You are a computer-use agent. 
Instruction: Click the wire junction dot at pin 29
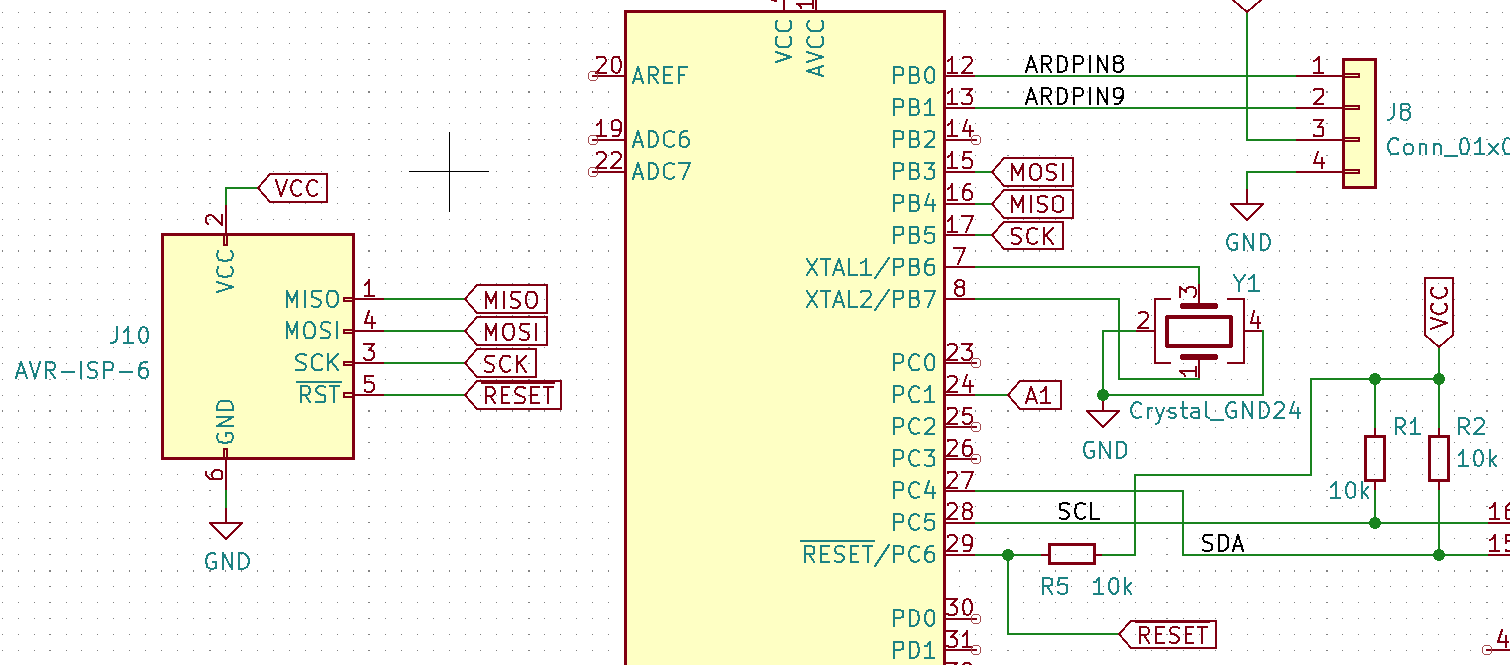click(x=1008, y=554)
